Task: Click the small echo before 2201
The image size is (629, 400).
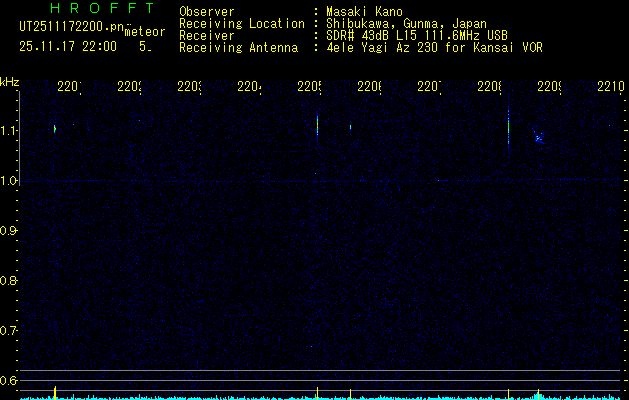Action: (x=55, y=129)
